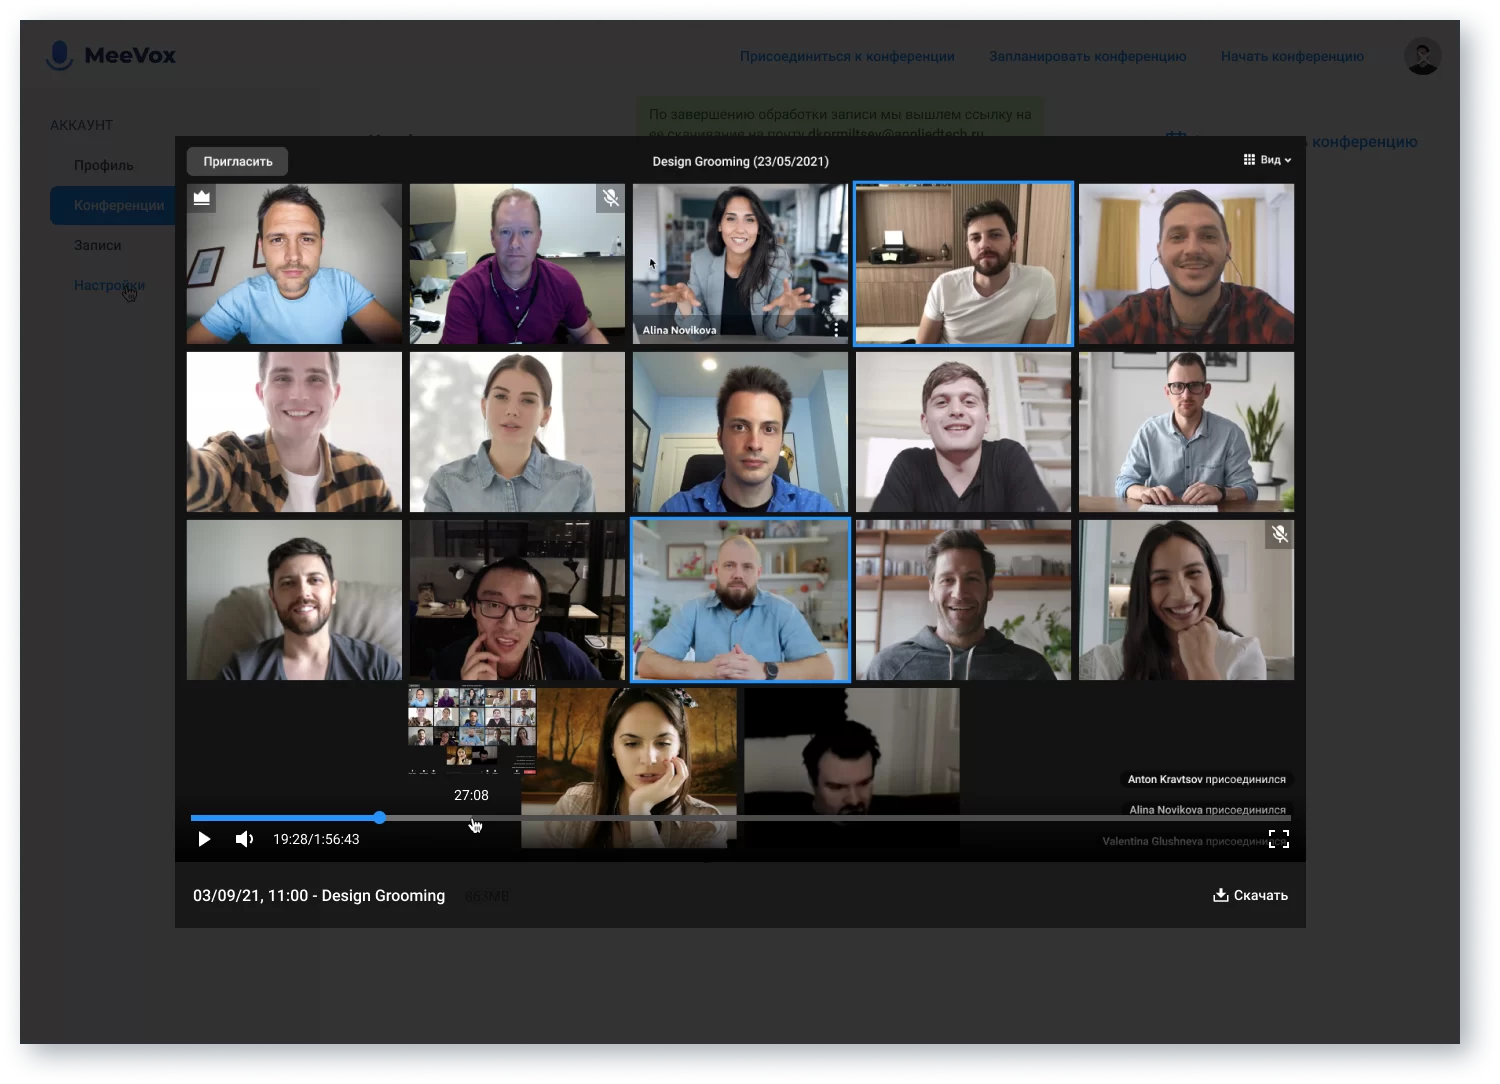Click the Valentina Glushneva join notification
This screenshot has height=1084, width=1500.
pyautogui.click(x=1185, y=841)
